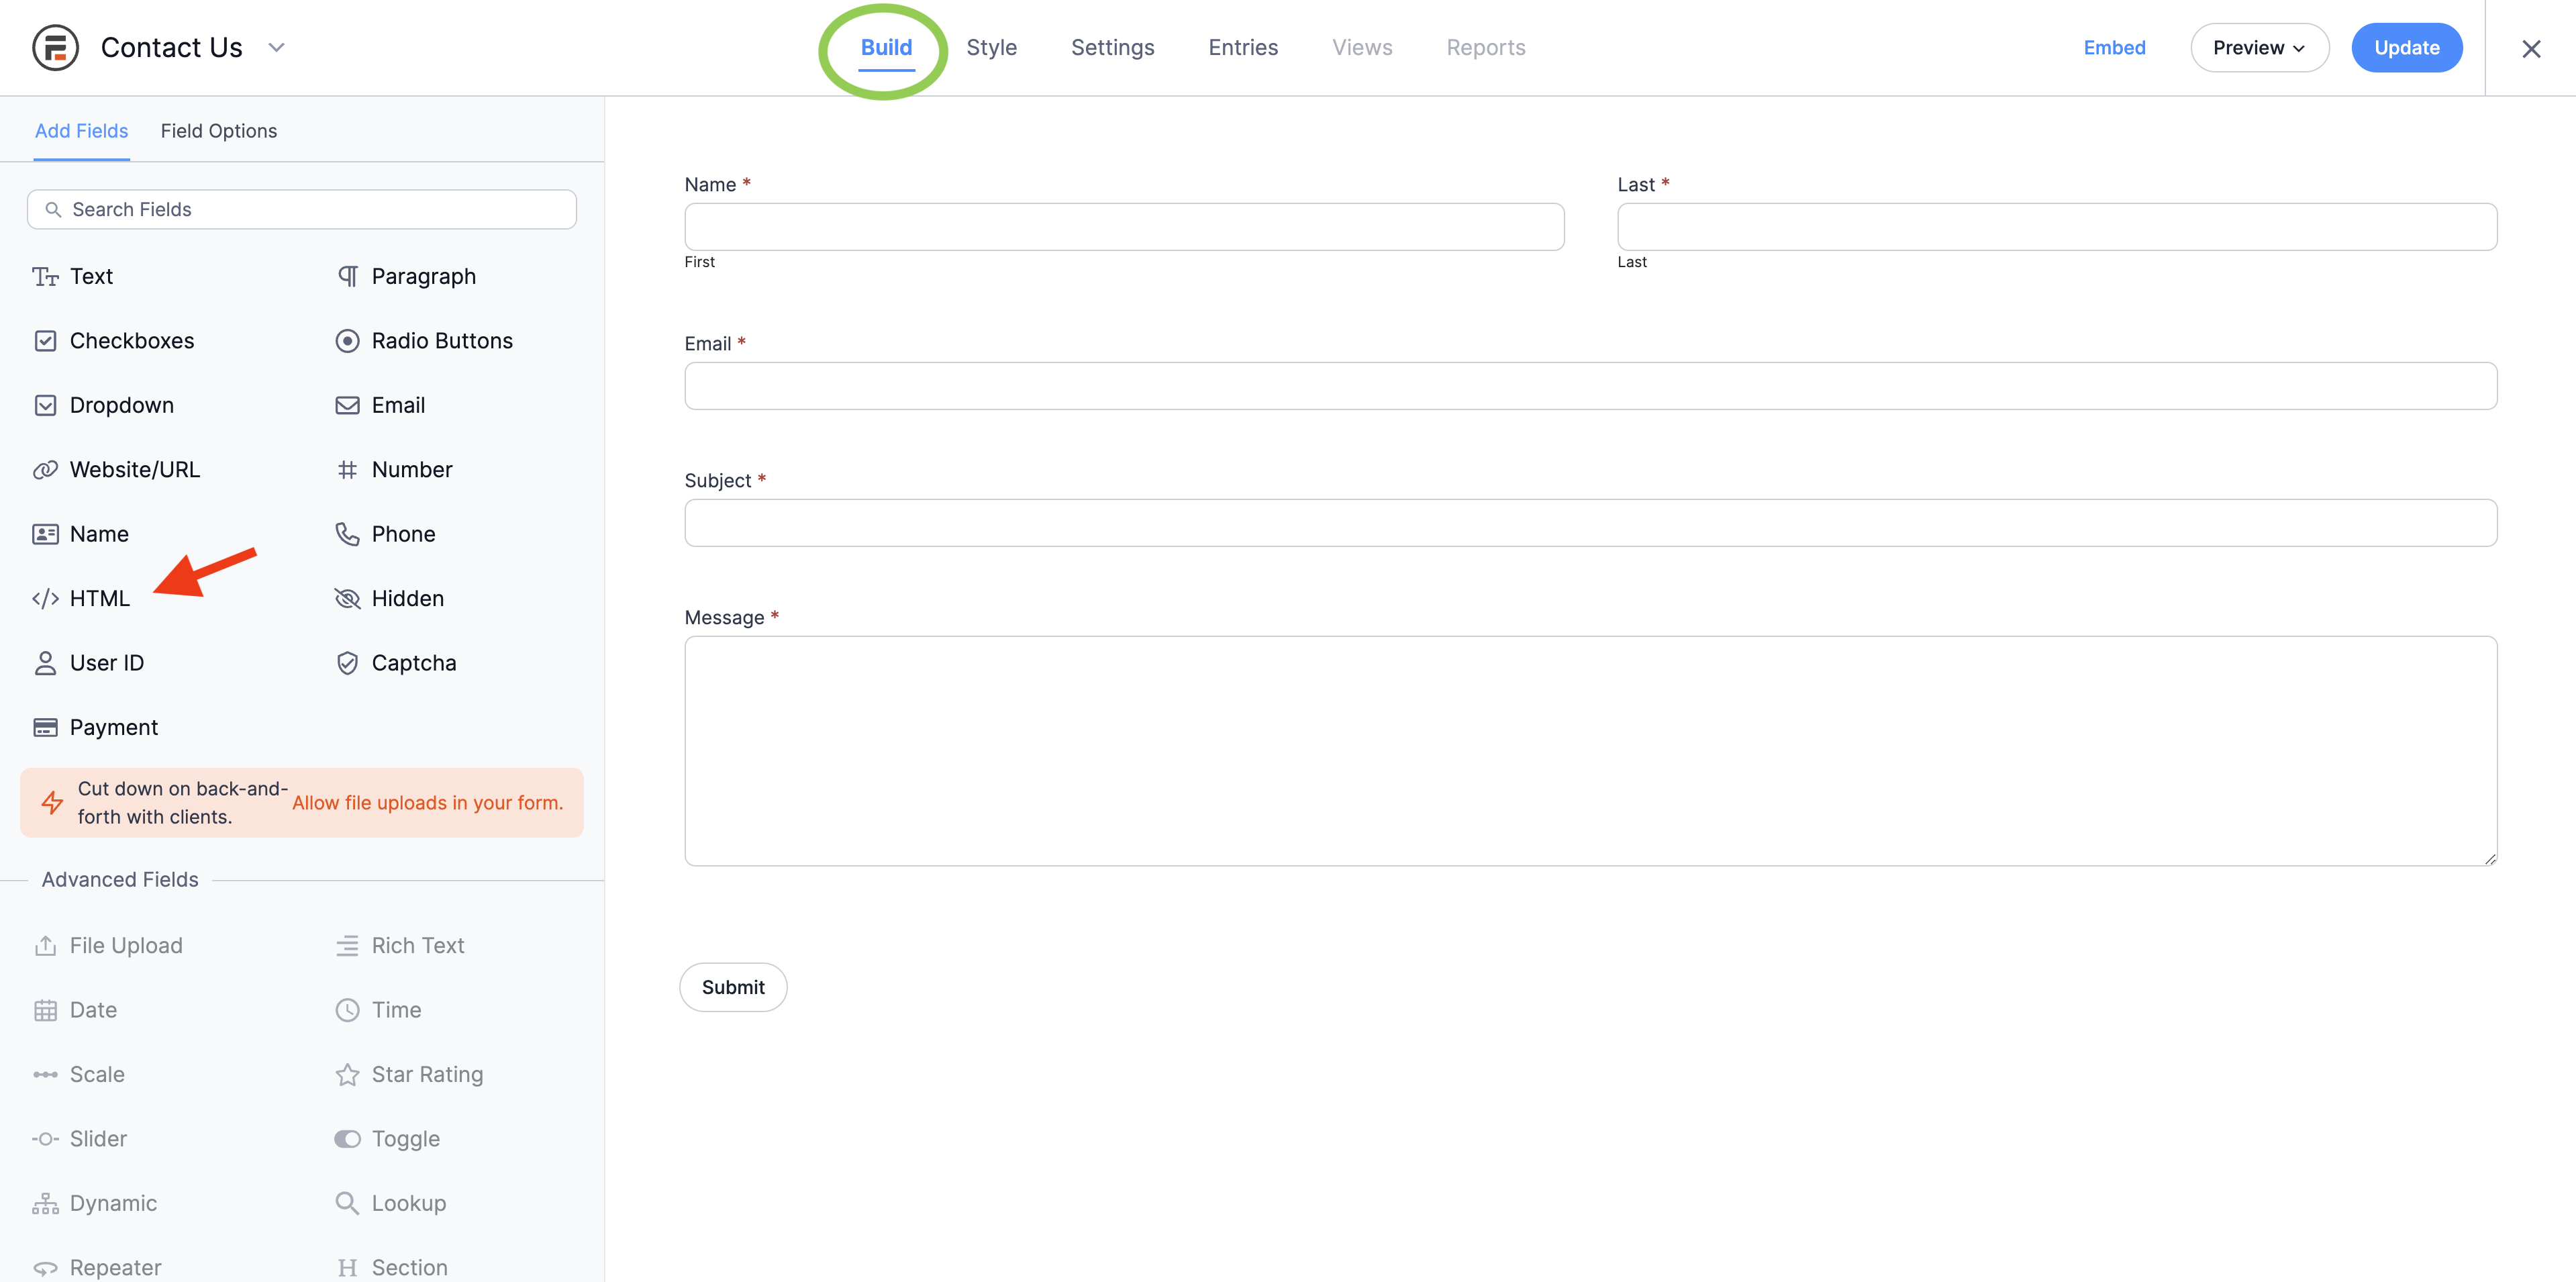
Task: Add a Captcha field
Action: coord(413,663)
